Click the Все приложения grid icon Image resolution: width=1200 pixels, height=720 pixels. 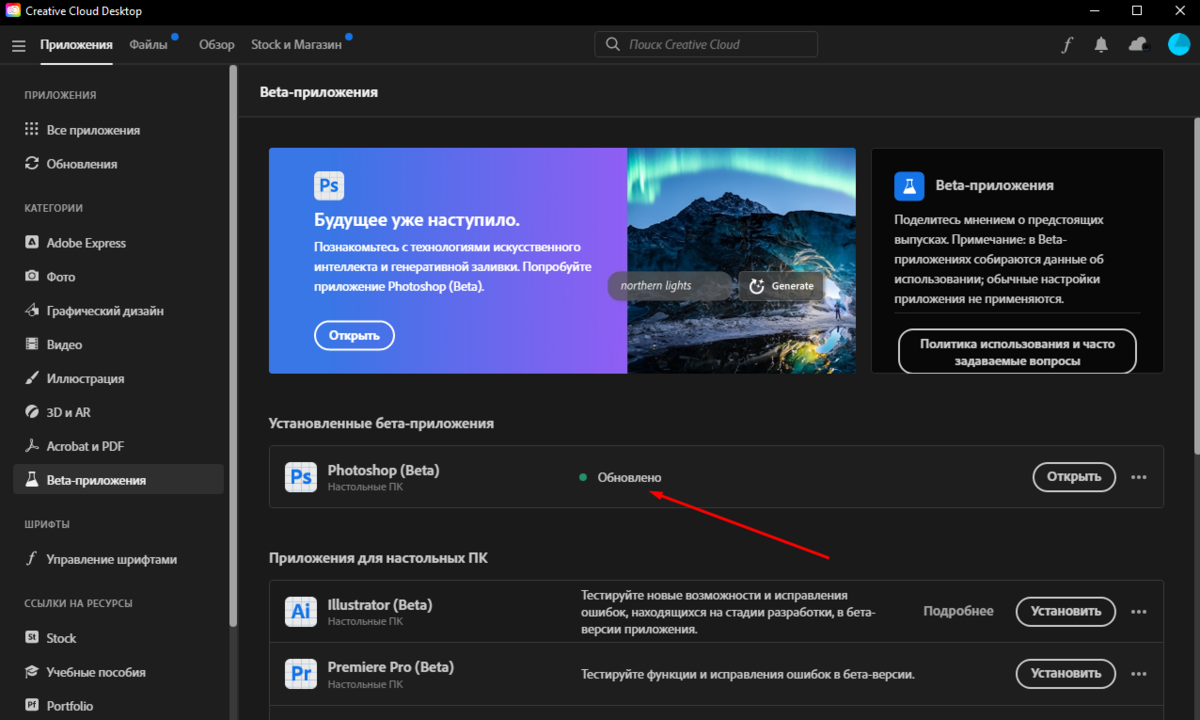(31, 130)
